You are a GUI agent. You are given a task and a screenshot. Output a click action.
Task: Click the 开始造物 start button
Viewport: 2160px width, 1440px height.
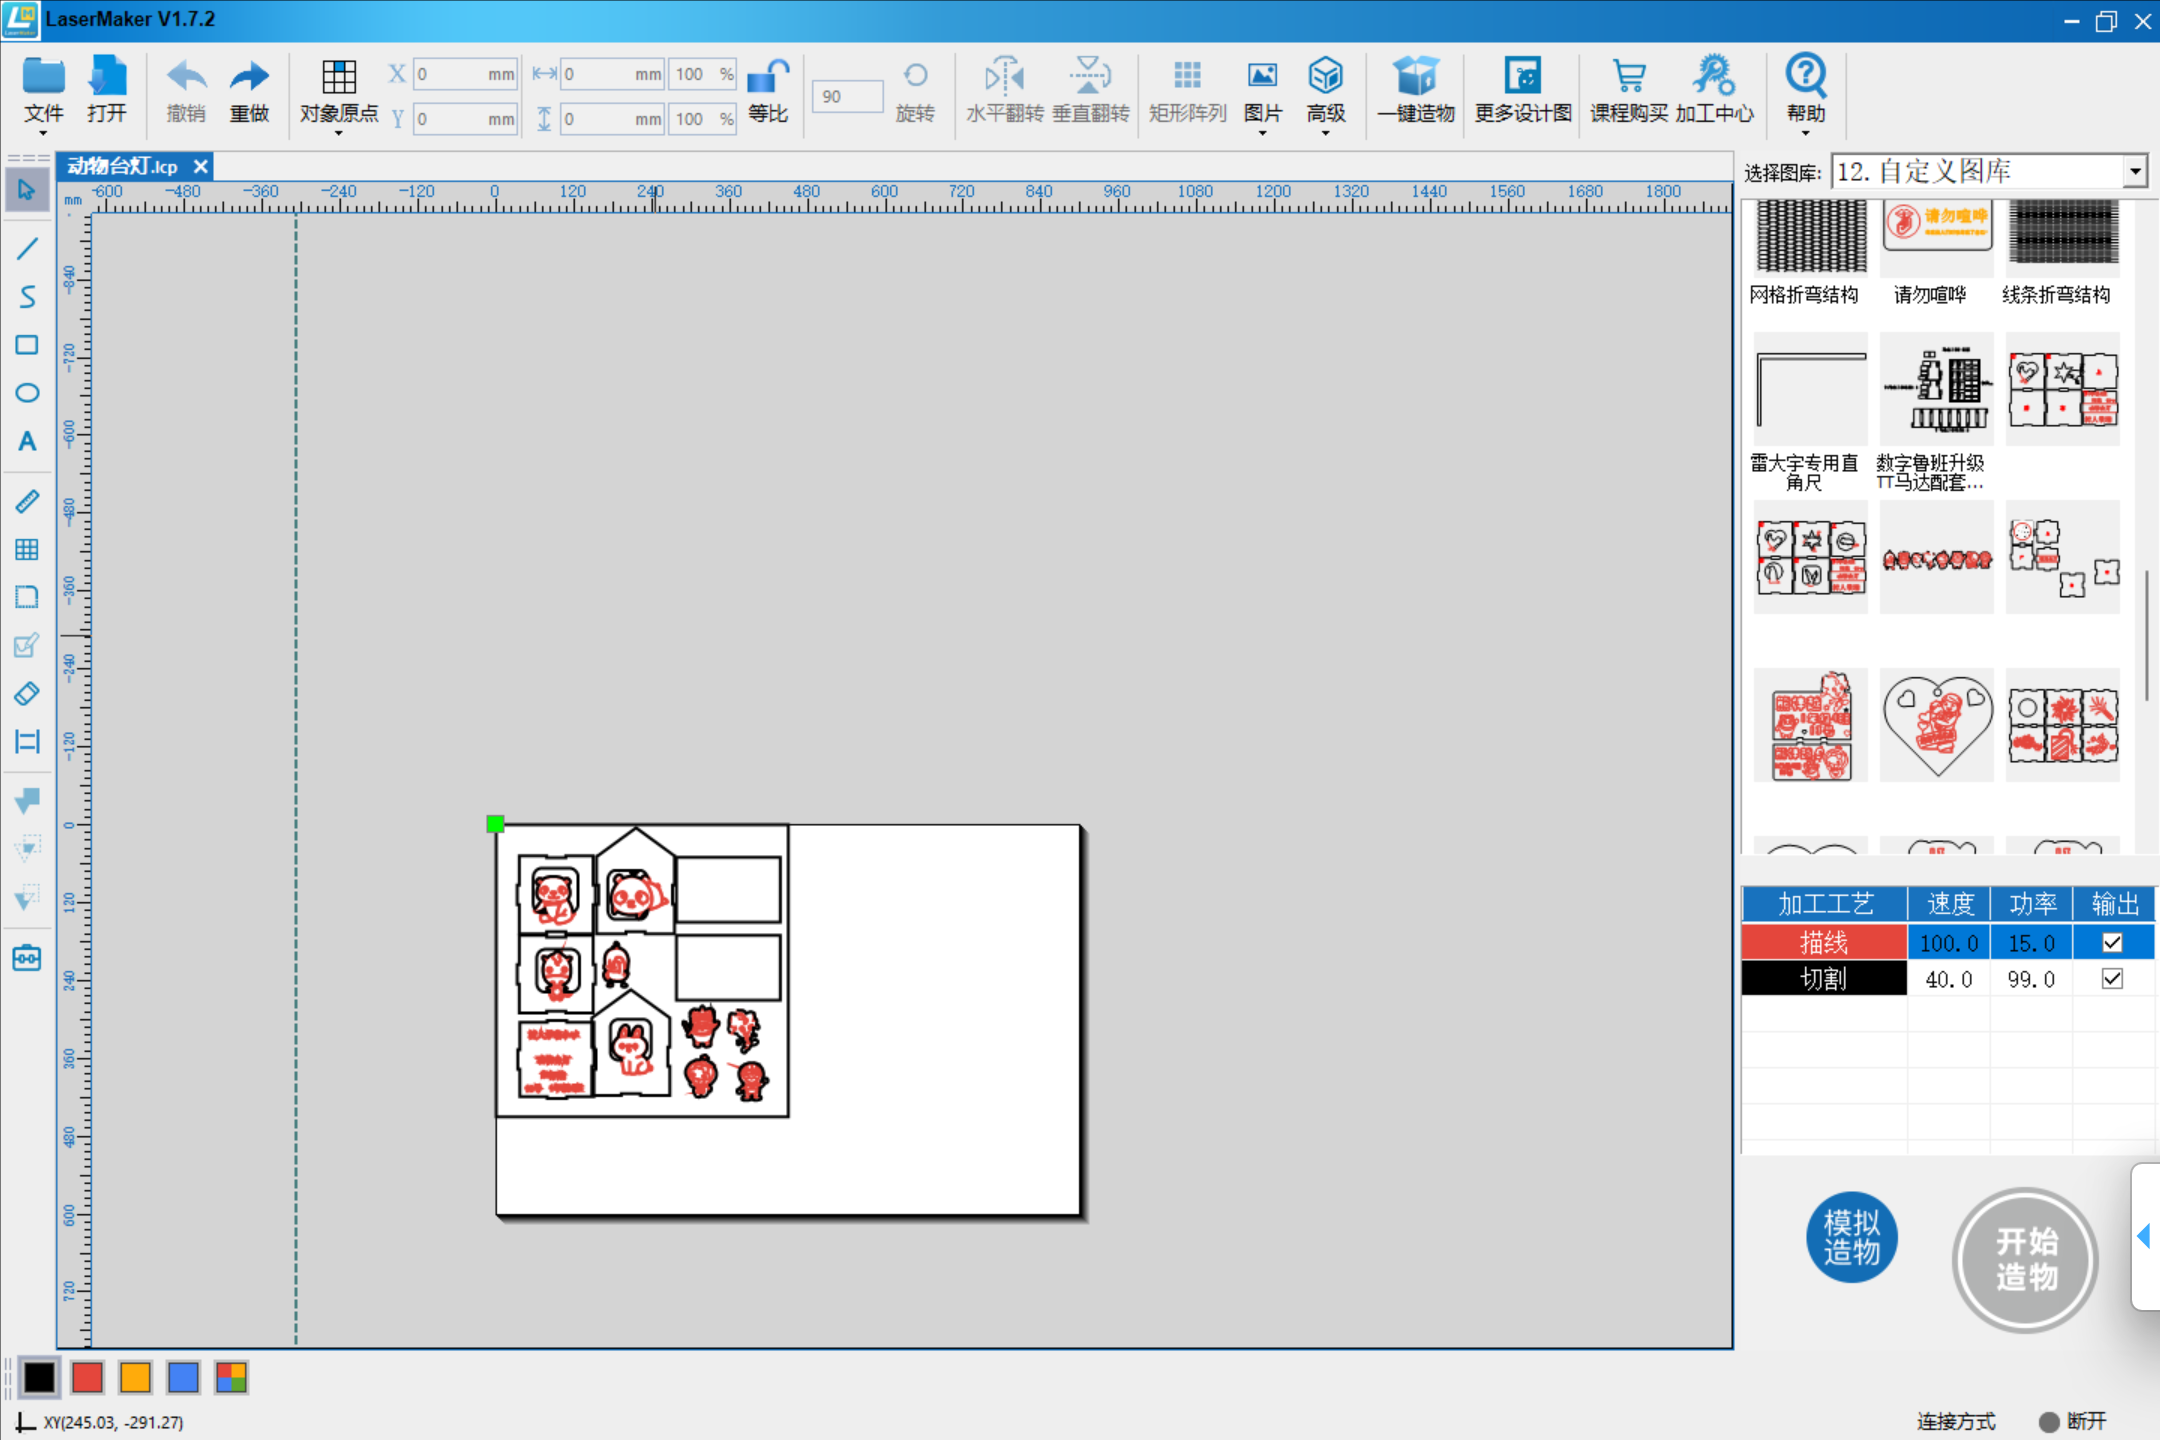[x=2025, y=1259]
